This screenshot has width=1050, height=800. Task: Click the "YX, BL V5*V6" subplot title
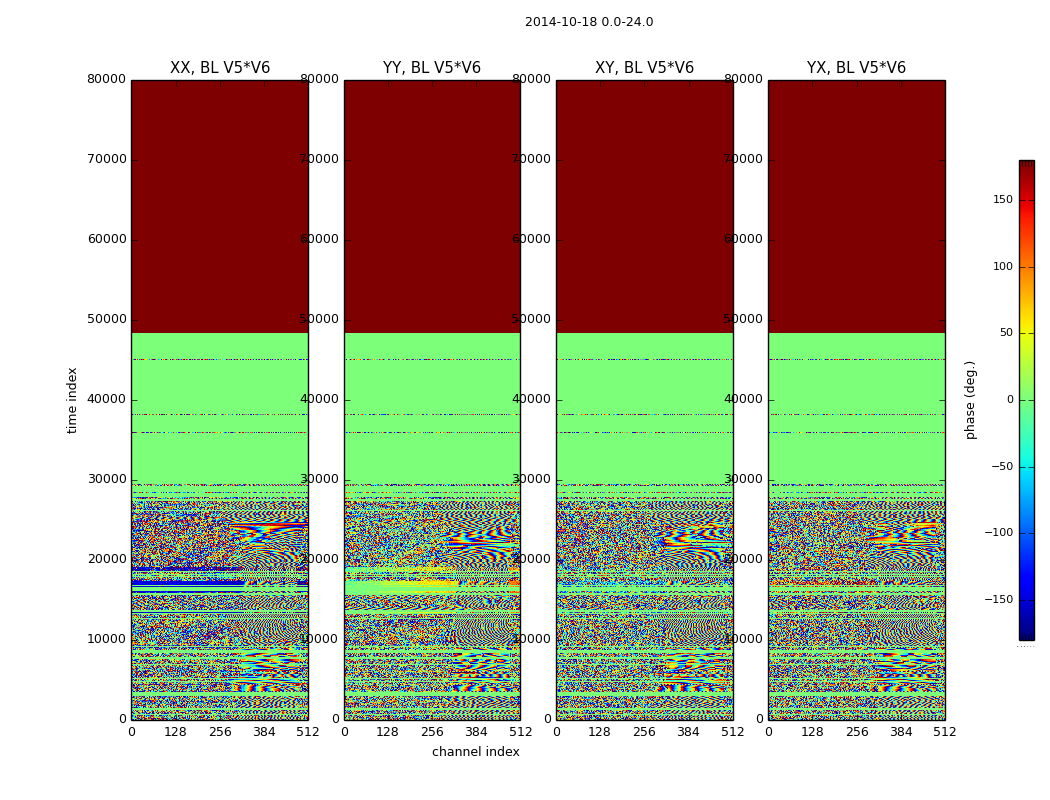click(856, 68)
